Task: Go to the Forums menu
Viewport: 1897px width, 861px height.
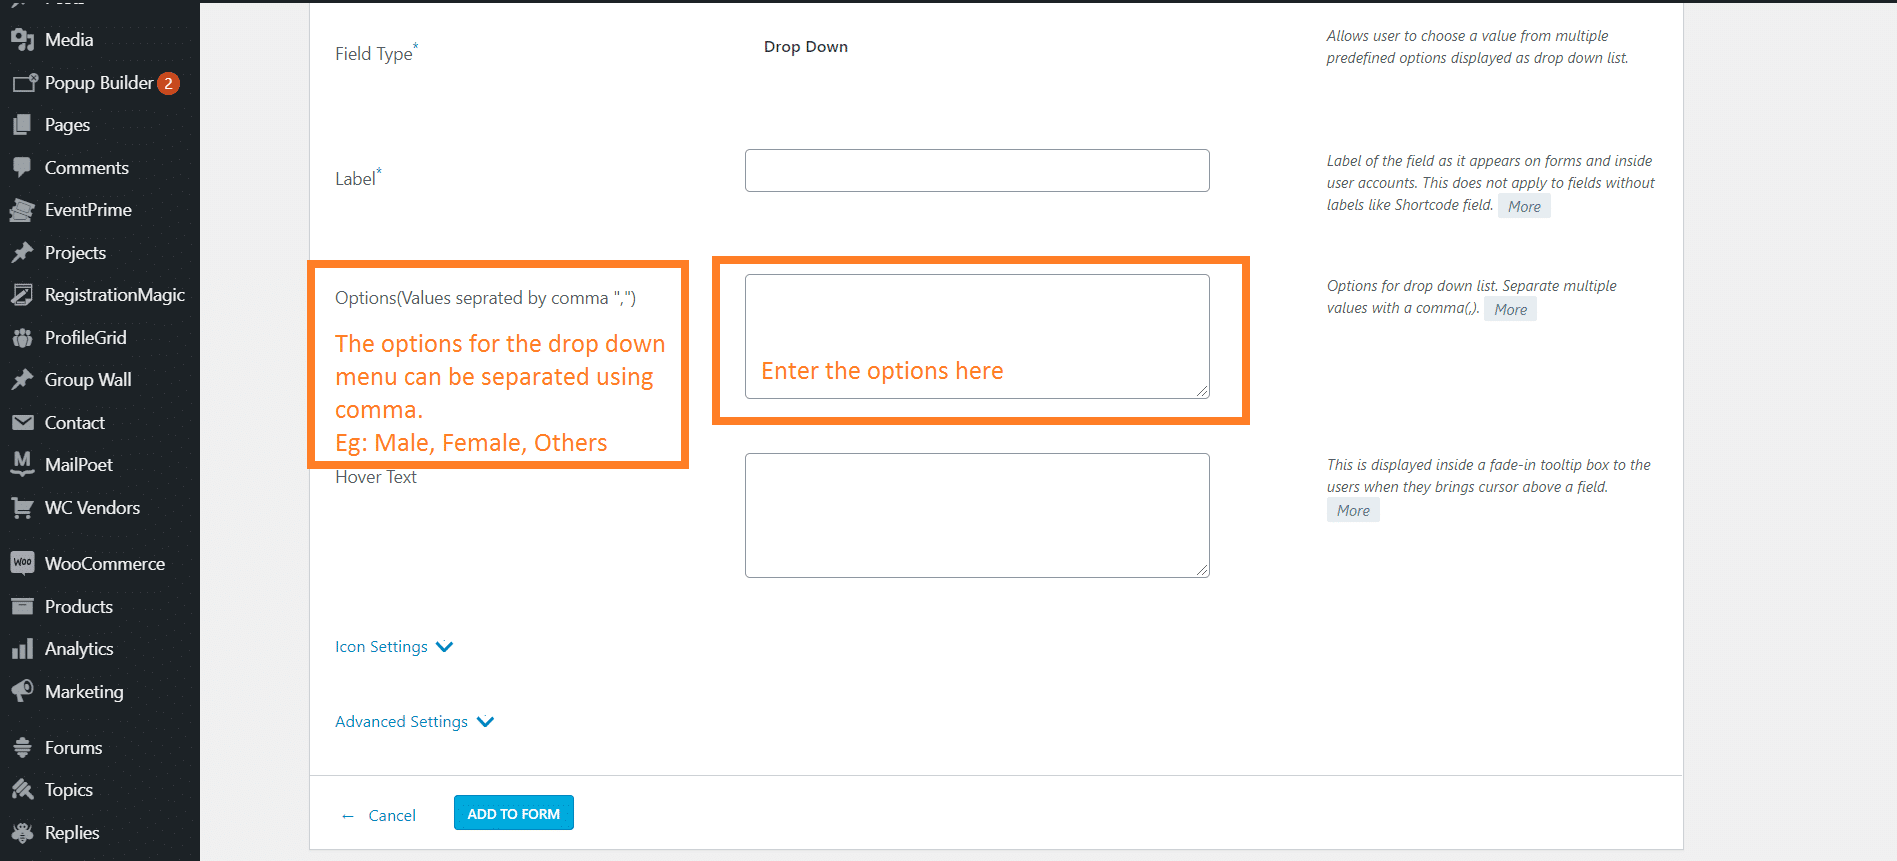Action: click(73, 748)
